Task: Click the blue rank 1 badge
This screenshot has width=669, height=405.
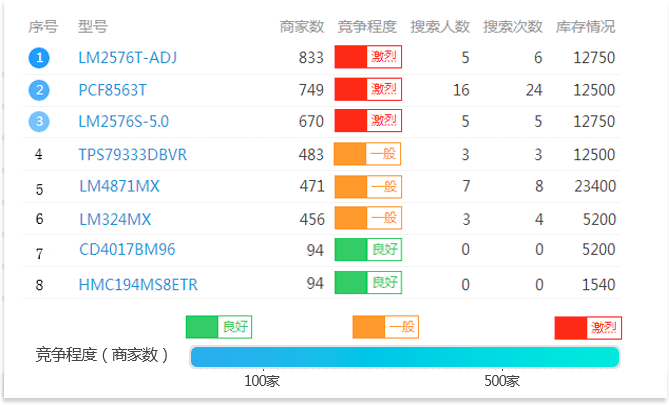Action: point(39,58)
